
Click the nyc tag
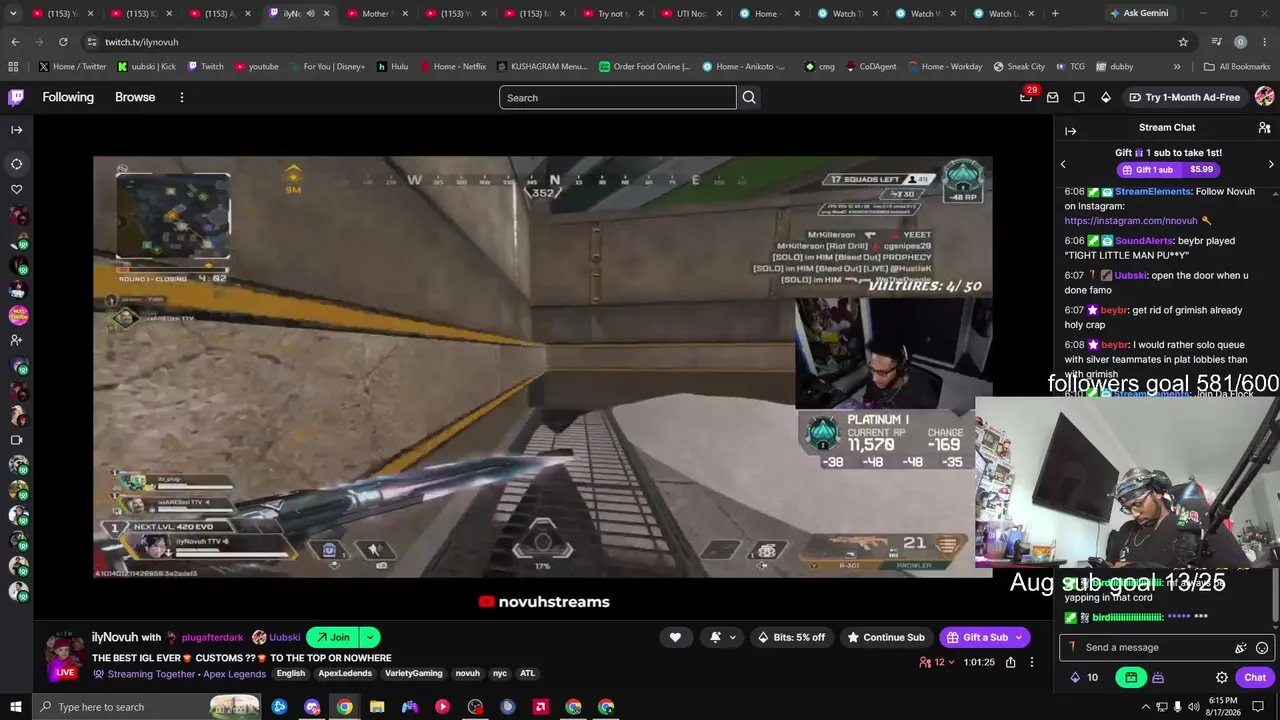click(500, 673)
